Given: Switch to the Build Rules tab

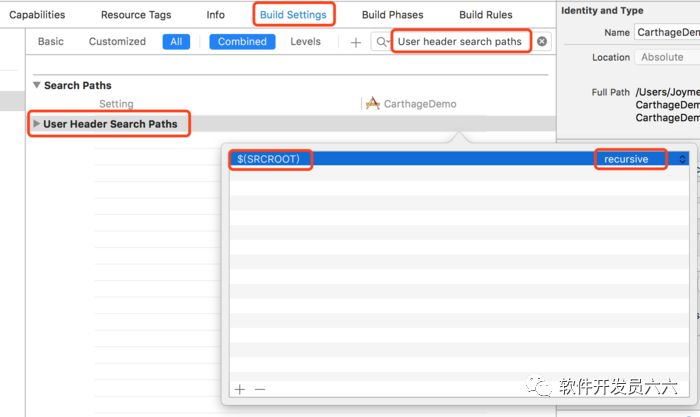Looking at the screenshot, I should coord(486,15).
